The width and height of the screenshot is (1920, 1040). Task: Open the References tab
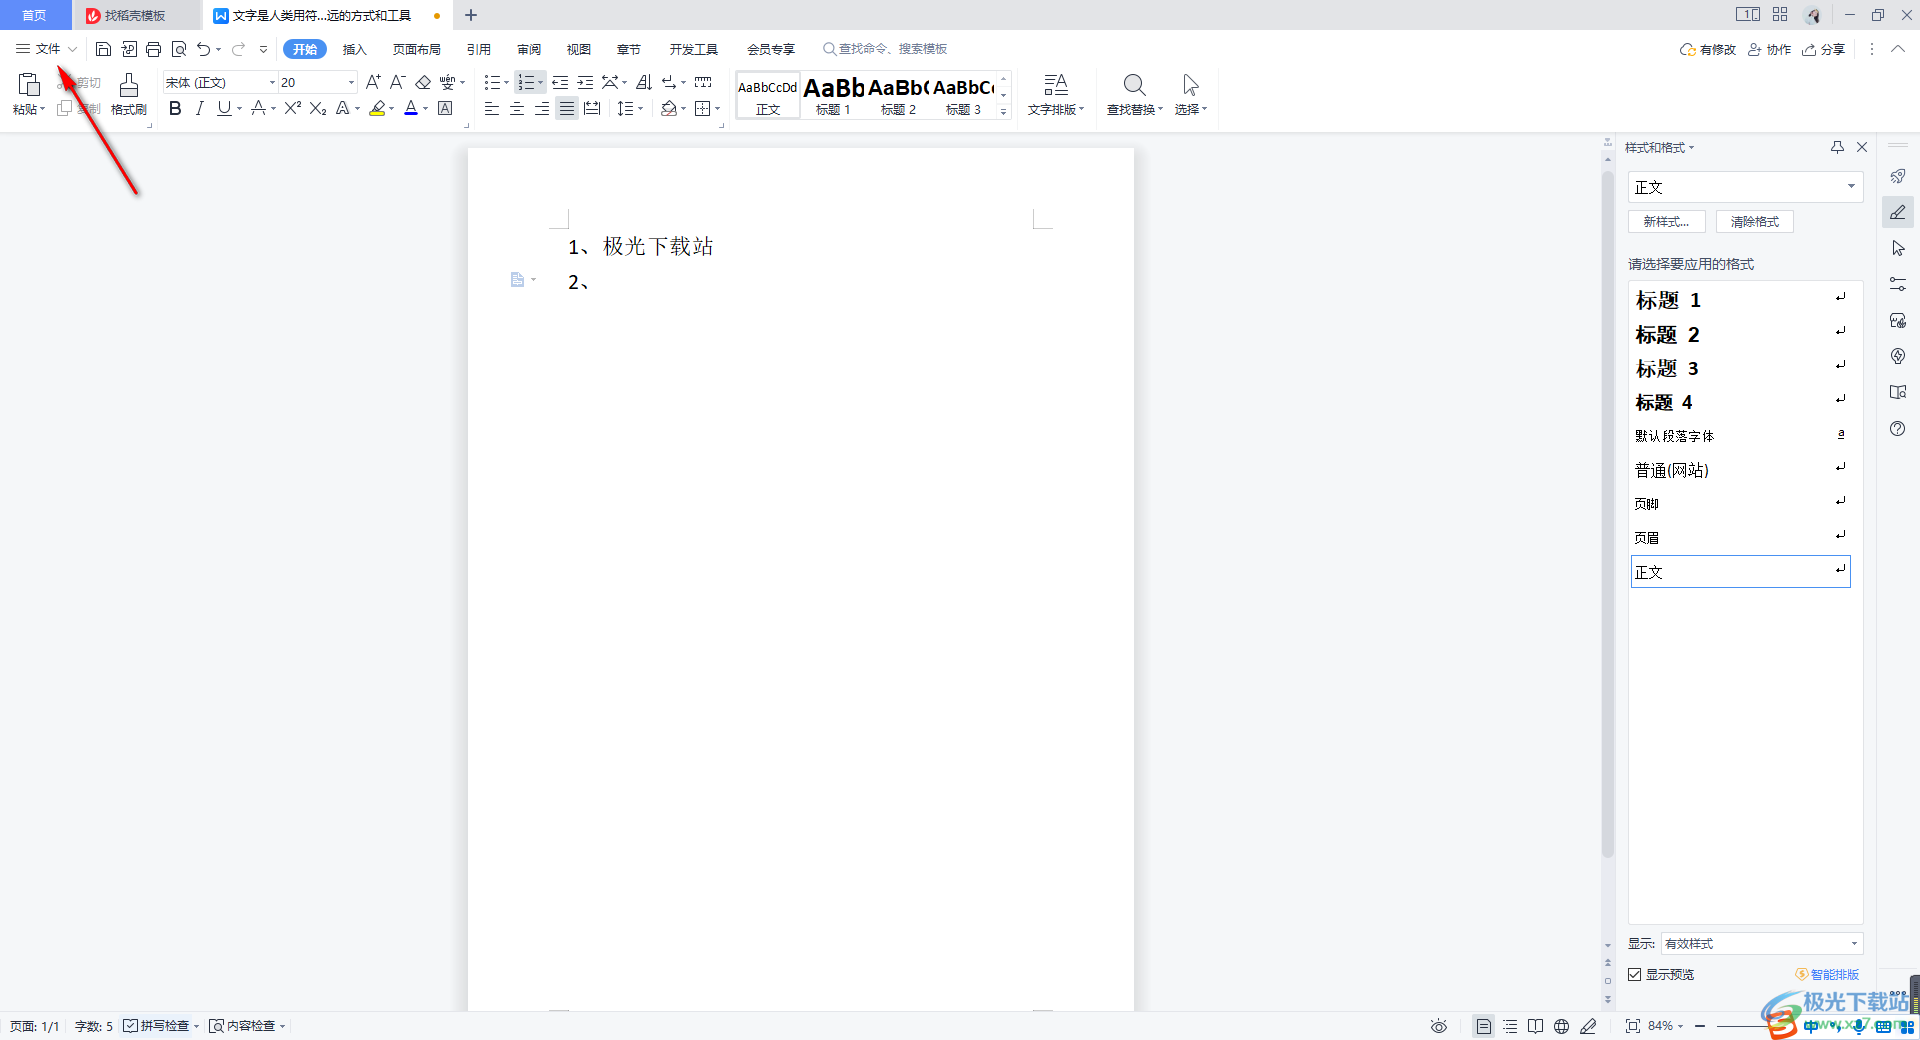pyautogui.click(x=478, y=49)
